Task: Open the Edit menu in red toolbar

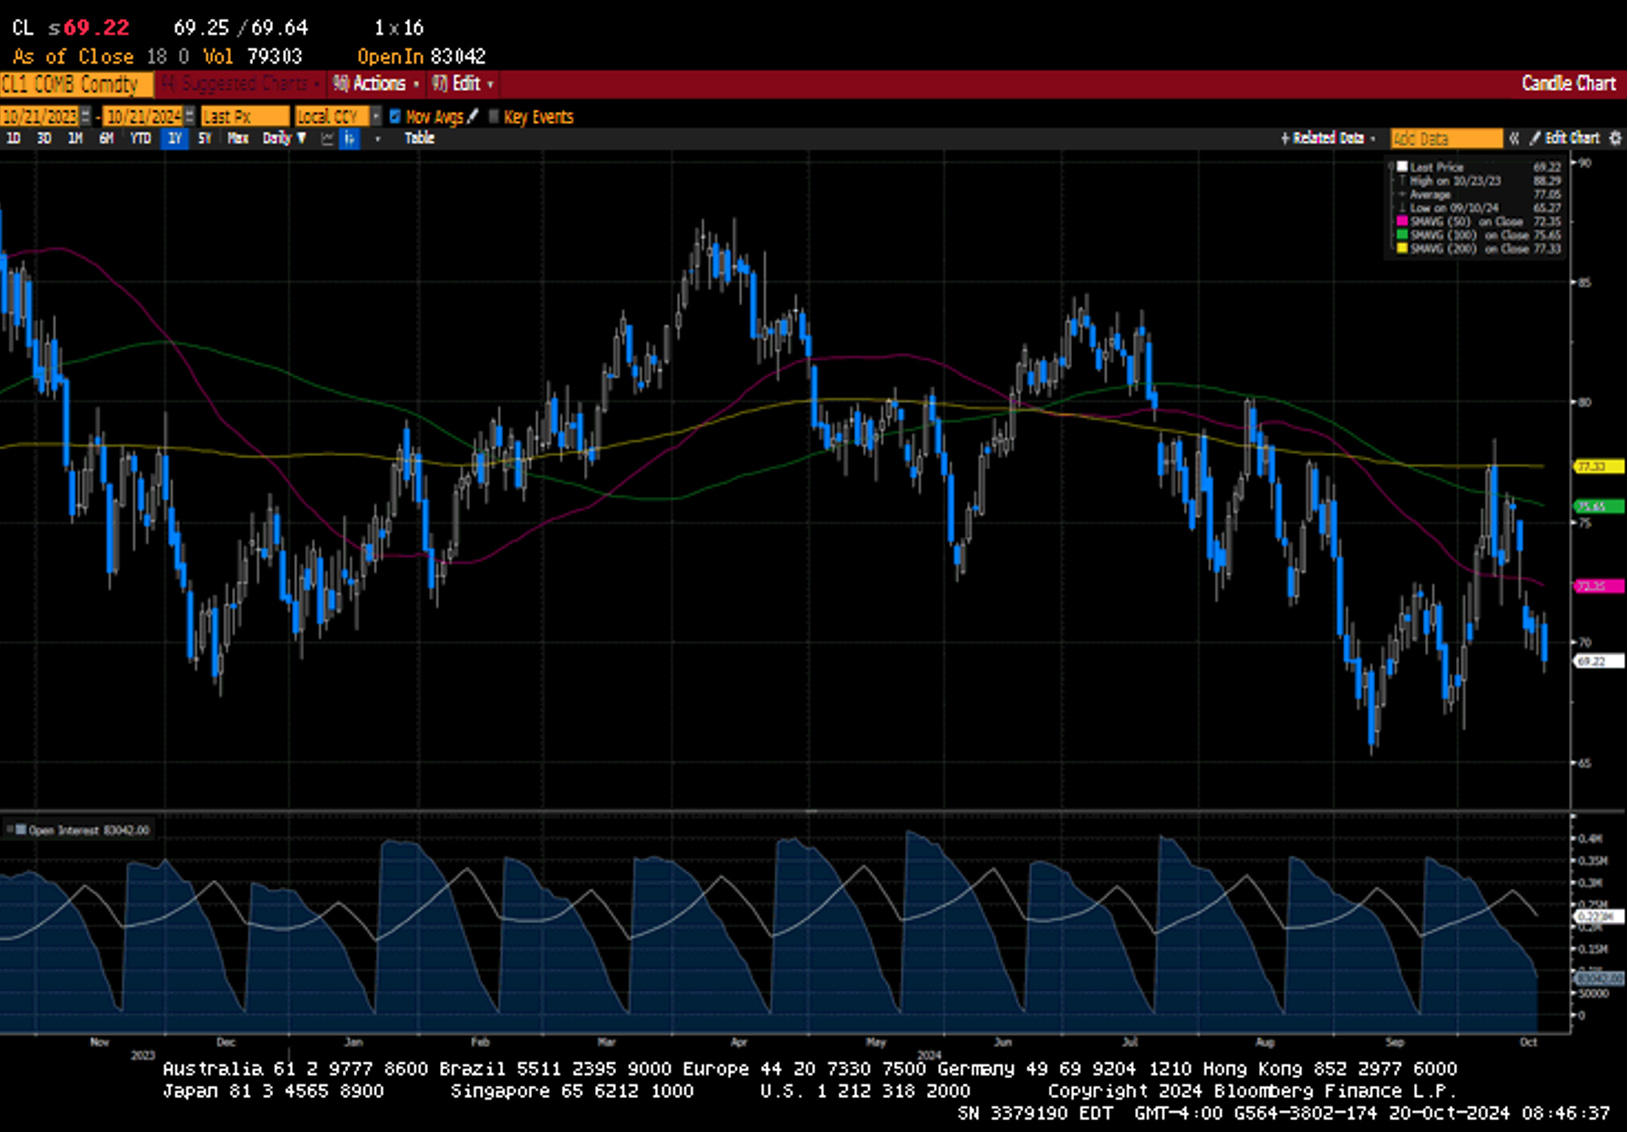Action: point(463,84)
